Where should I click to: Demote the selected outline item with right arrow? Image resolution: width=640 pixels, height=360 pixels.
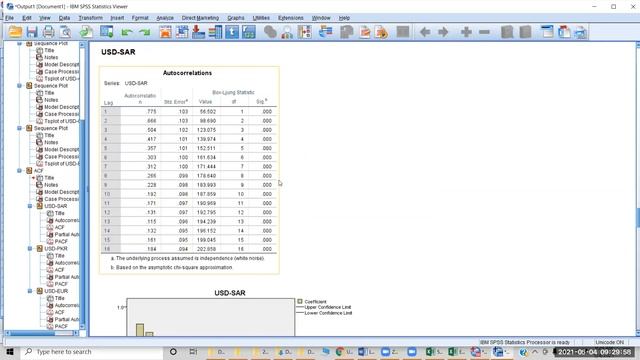click(x=443, y=32)
